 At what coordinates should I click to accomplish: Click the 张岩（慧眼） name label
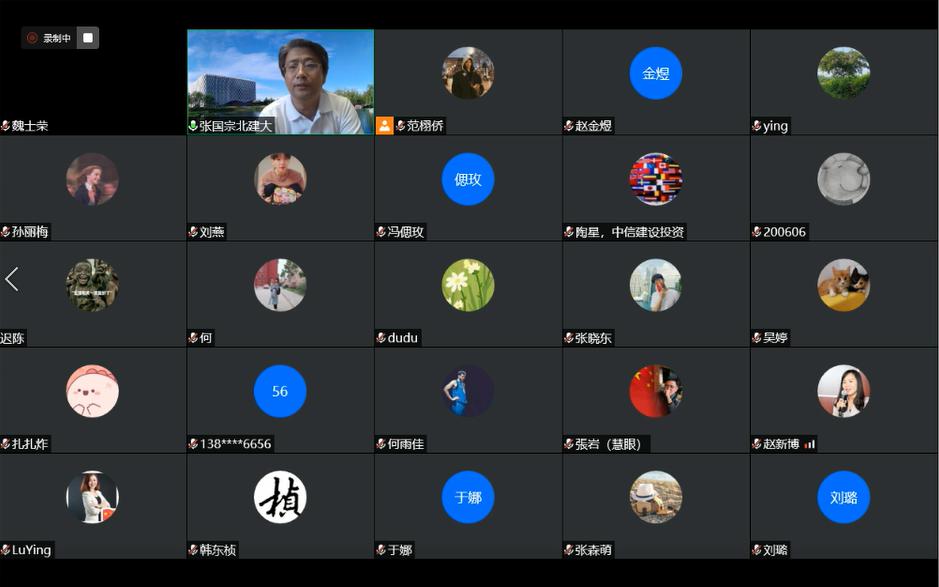[x=607, y=444]
